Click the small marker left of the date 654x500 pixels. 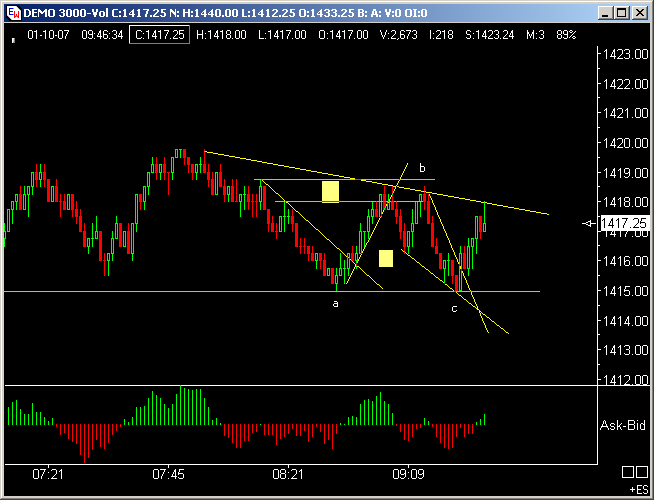[x=13, y=40]
